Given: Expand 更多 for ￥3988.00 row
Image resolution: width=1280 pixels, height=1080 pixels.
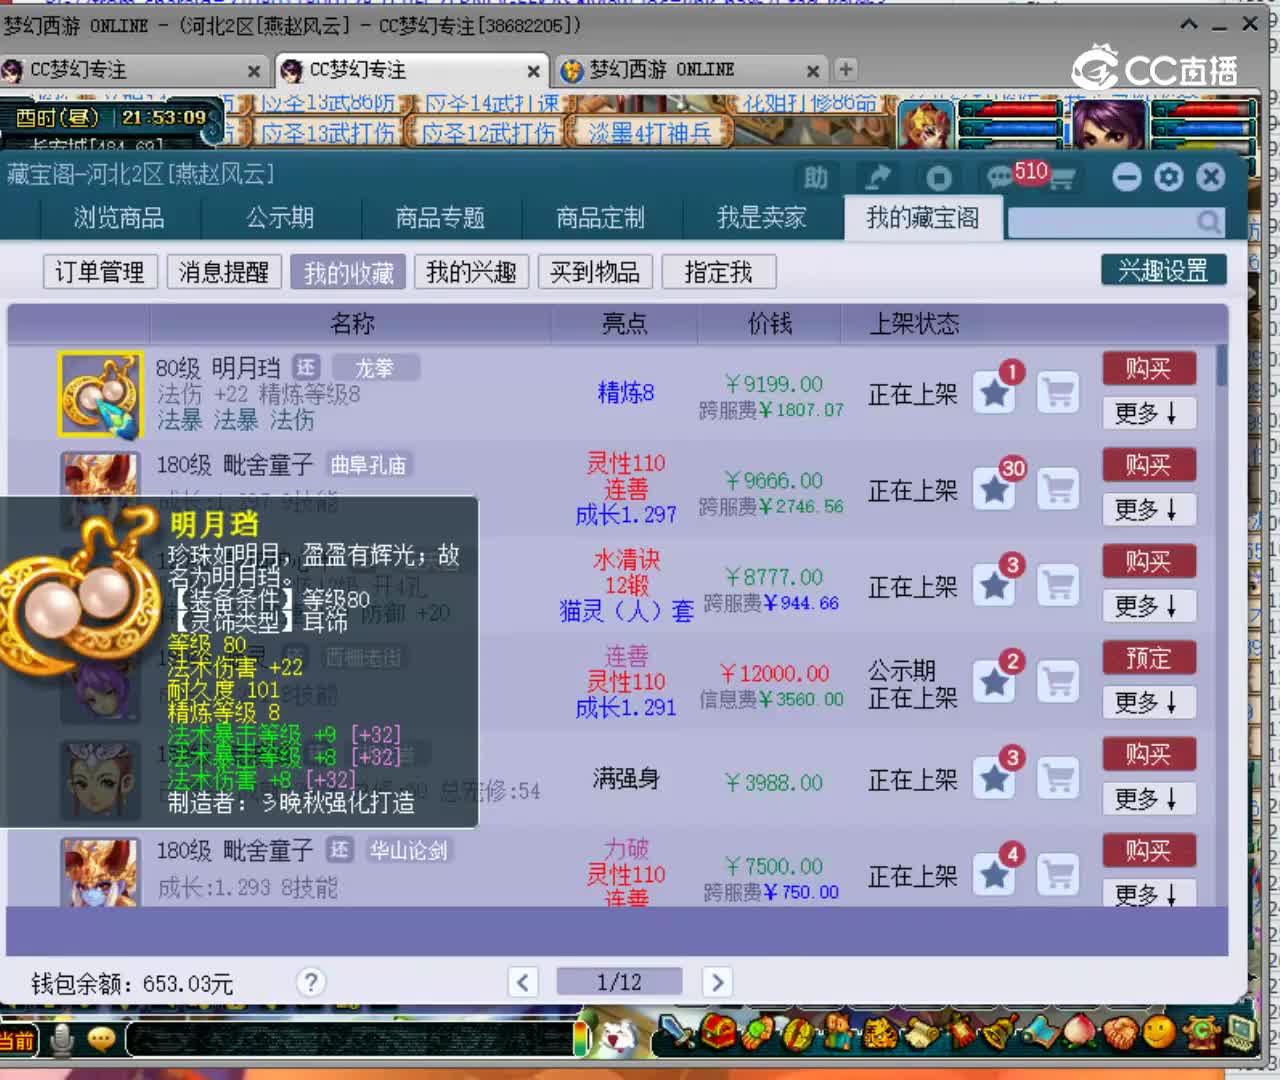Looking at the screenshot, I should (x=1148, y=798).
